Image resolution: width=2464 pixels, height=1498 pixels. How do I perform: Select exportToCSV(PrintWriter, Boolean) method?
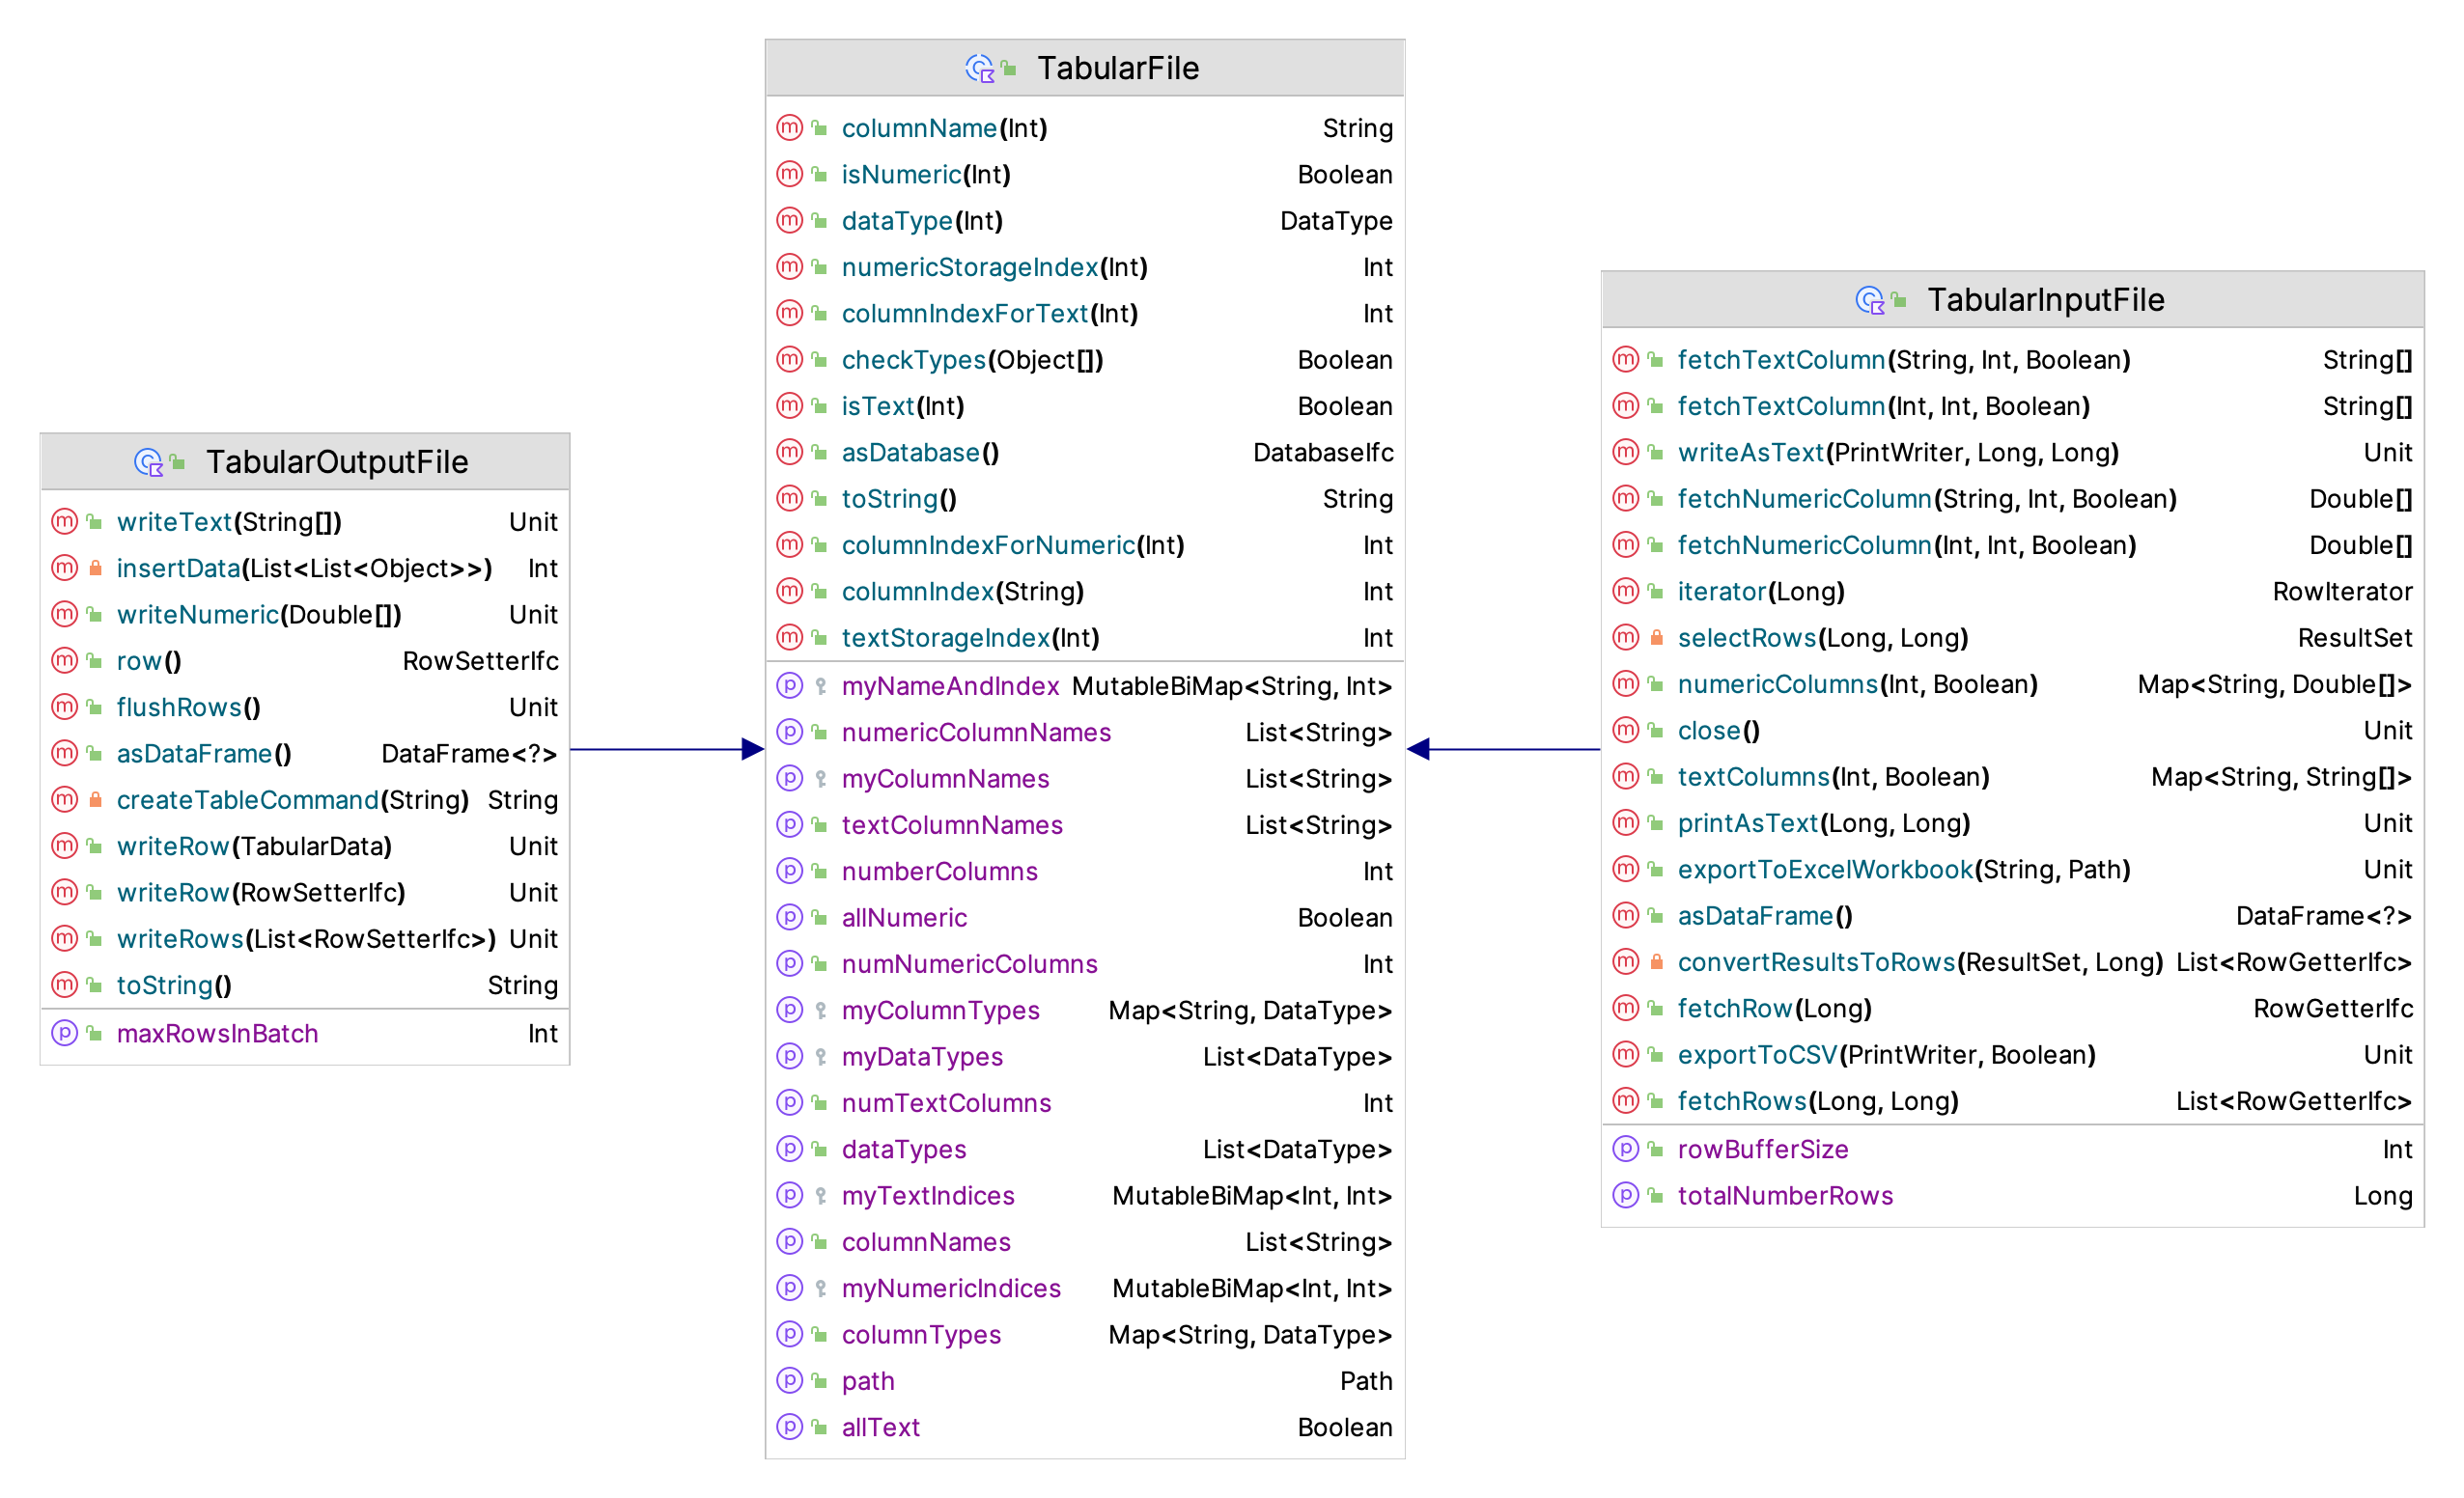(2012, 1054)
